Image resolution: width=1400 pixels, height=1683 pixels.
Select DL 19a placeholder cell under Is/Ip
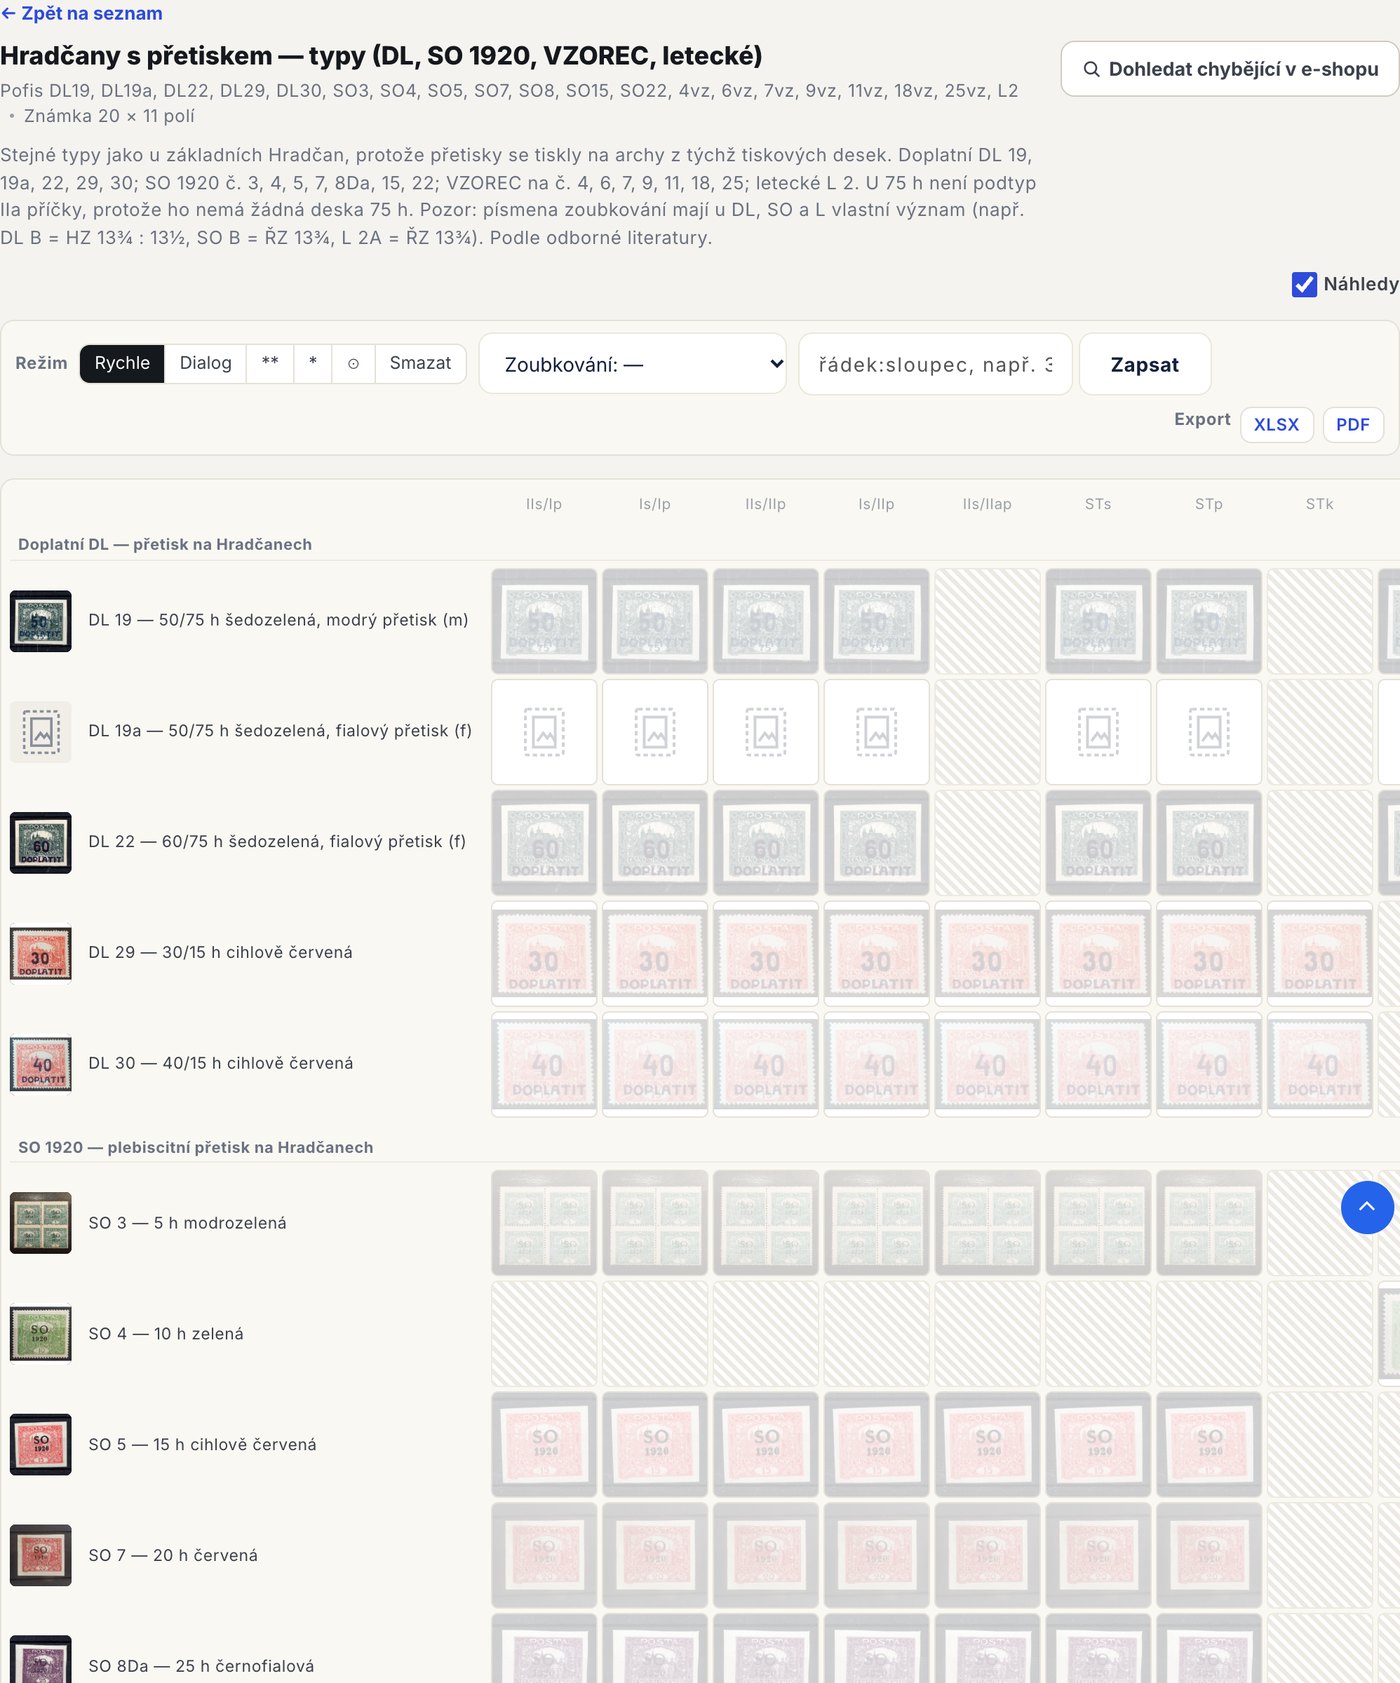[655, 732]
